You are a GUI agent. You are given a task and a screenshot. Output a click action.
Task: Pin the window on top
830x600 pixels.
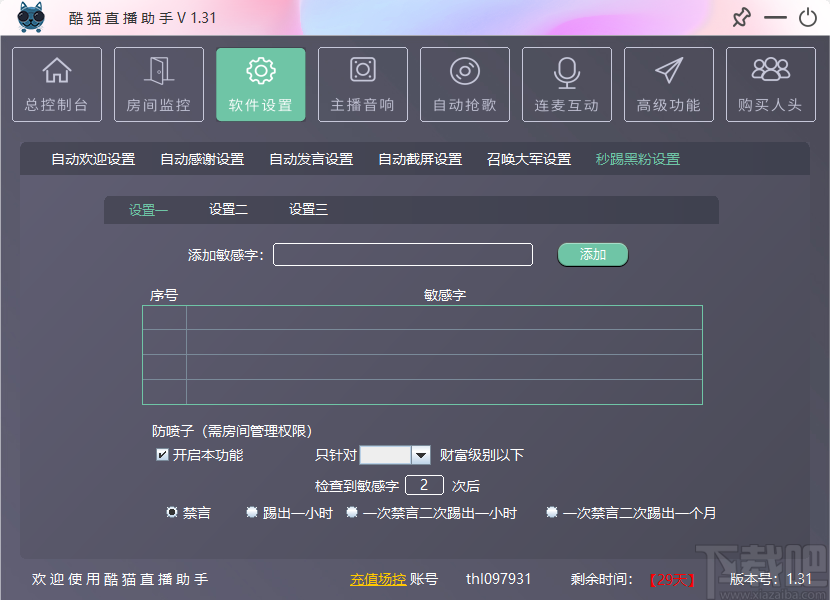coord(741,17)
